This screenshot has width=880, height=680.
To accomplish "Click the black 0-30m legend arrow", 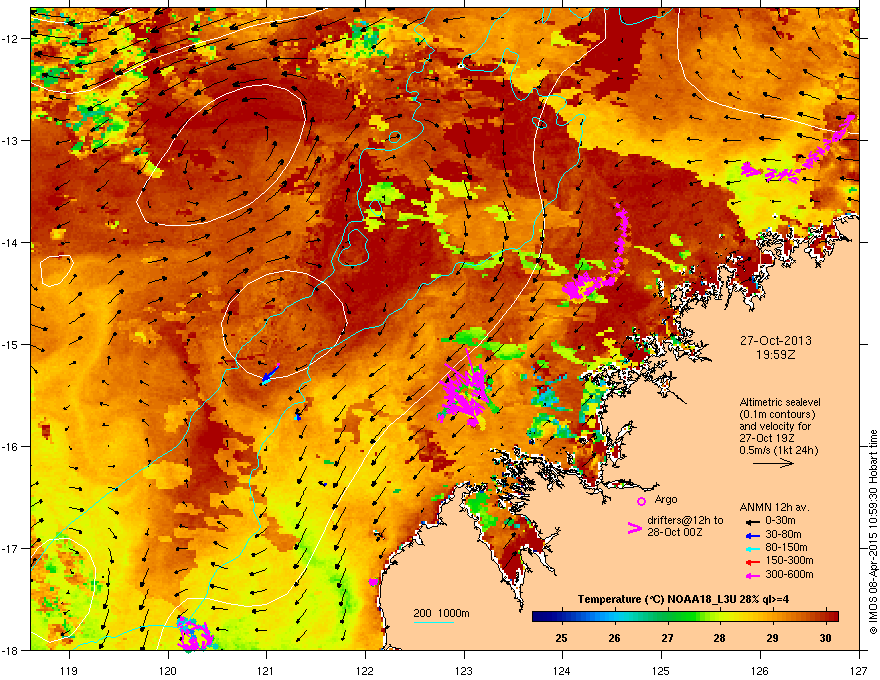I will point(752,521).
